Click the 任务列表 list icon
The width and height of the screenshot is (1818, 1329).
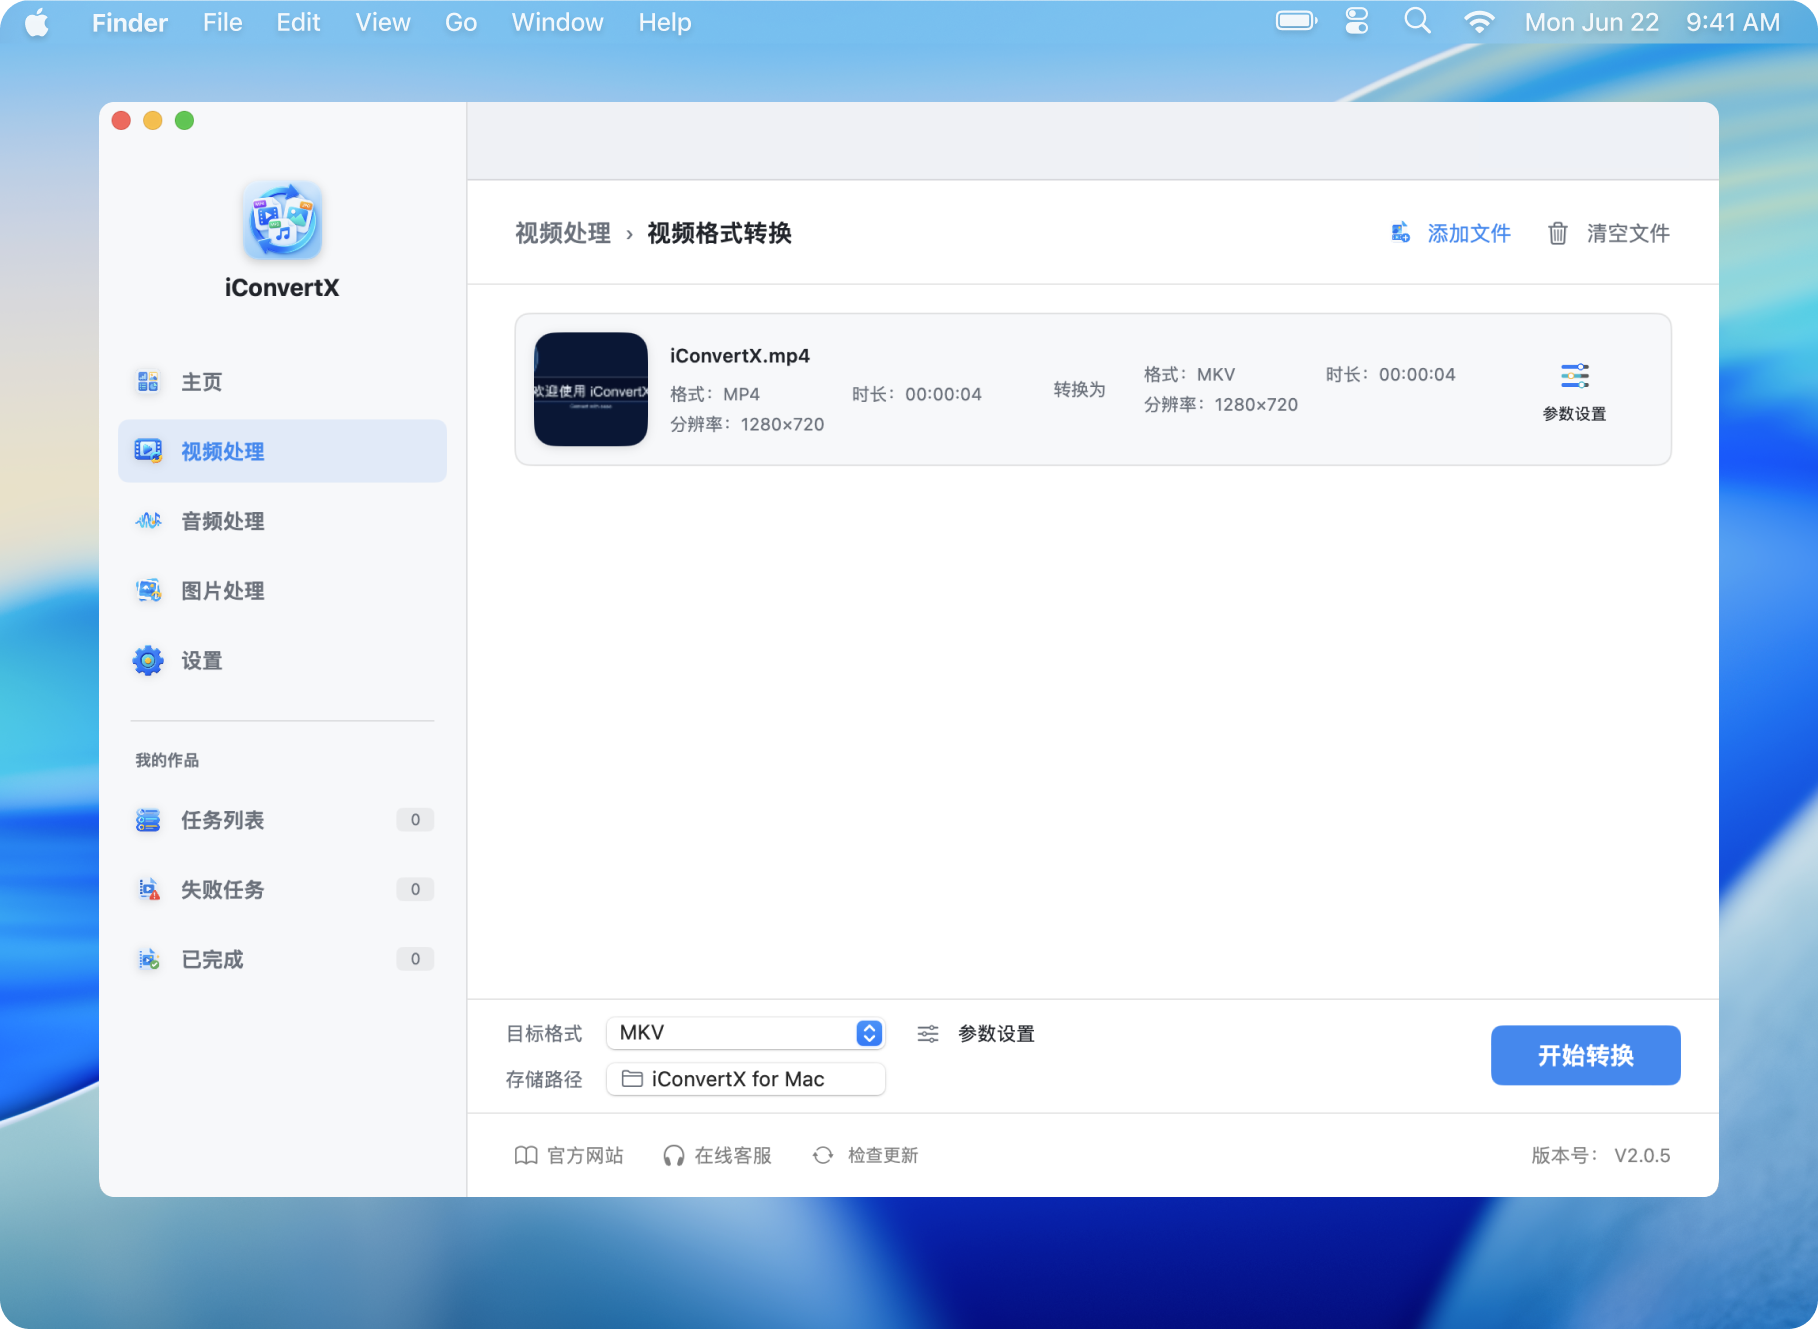click(148, 820)
